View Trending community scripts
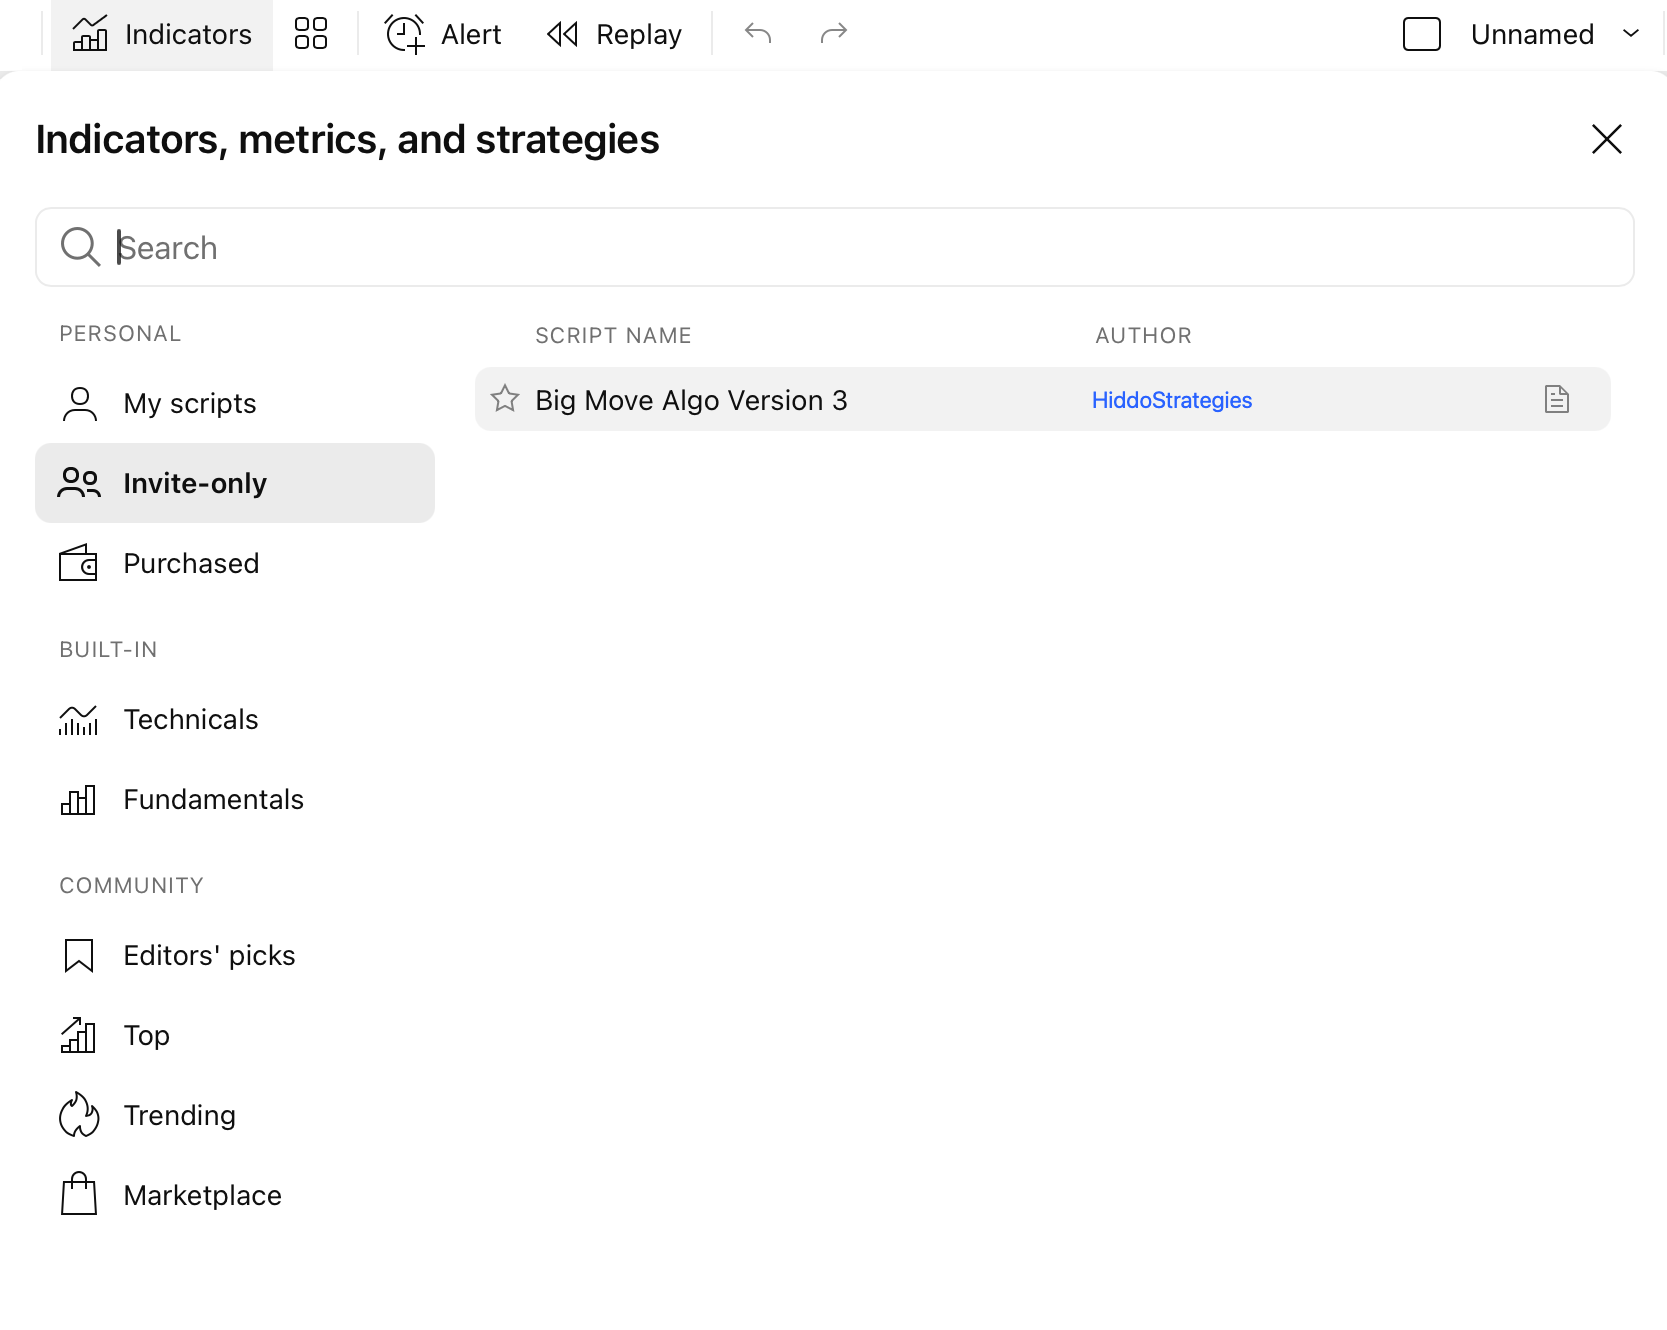This screenshot has width=1667, height=1330. point(235,1115)
